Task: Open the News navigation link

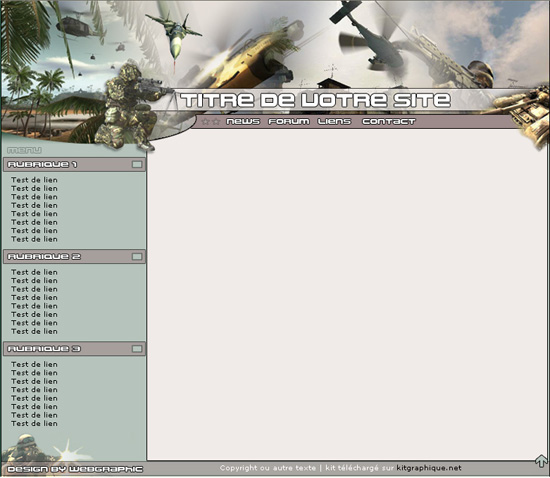Action: [x=243, y=122]
